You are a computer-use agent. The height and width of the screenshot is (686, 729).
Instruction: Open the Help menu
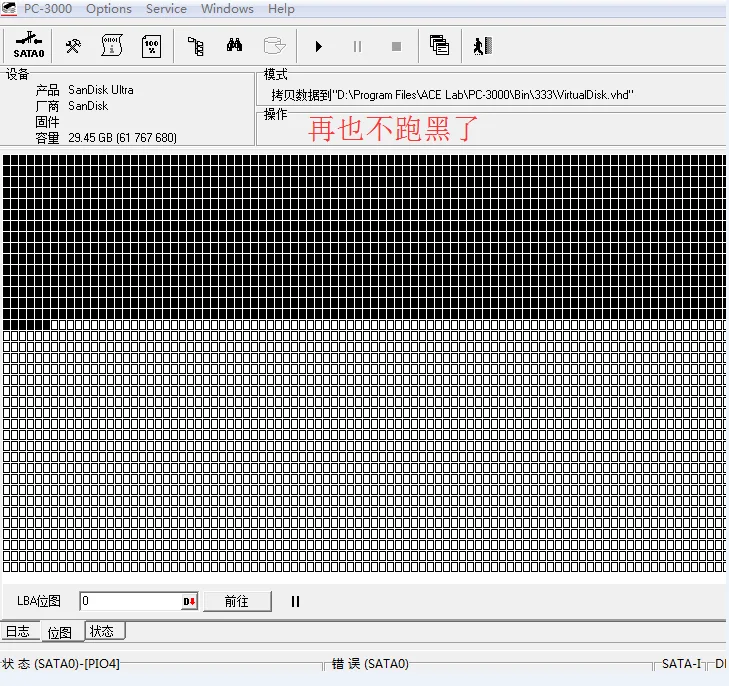281,9
